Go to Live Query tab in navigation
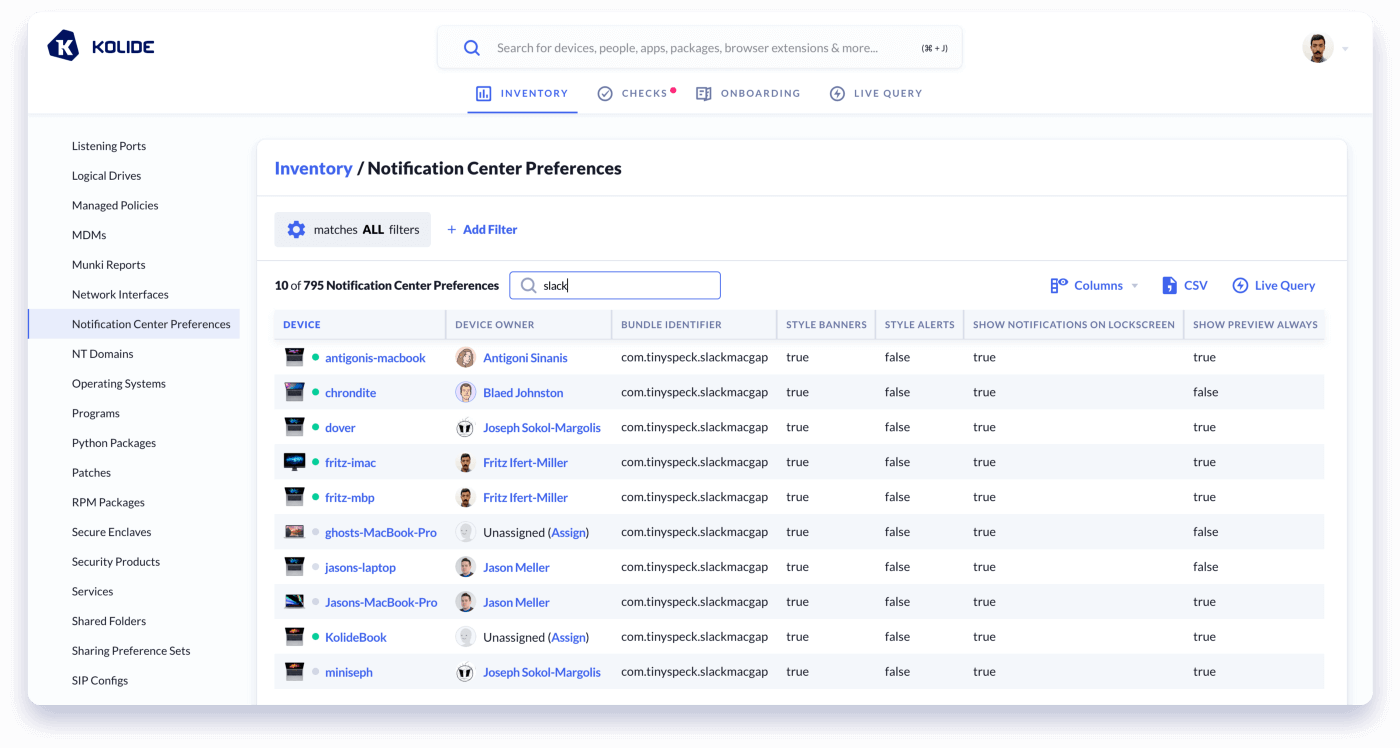1400x748 pixels. tap(876, 94)
